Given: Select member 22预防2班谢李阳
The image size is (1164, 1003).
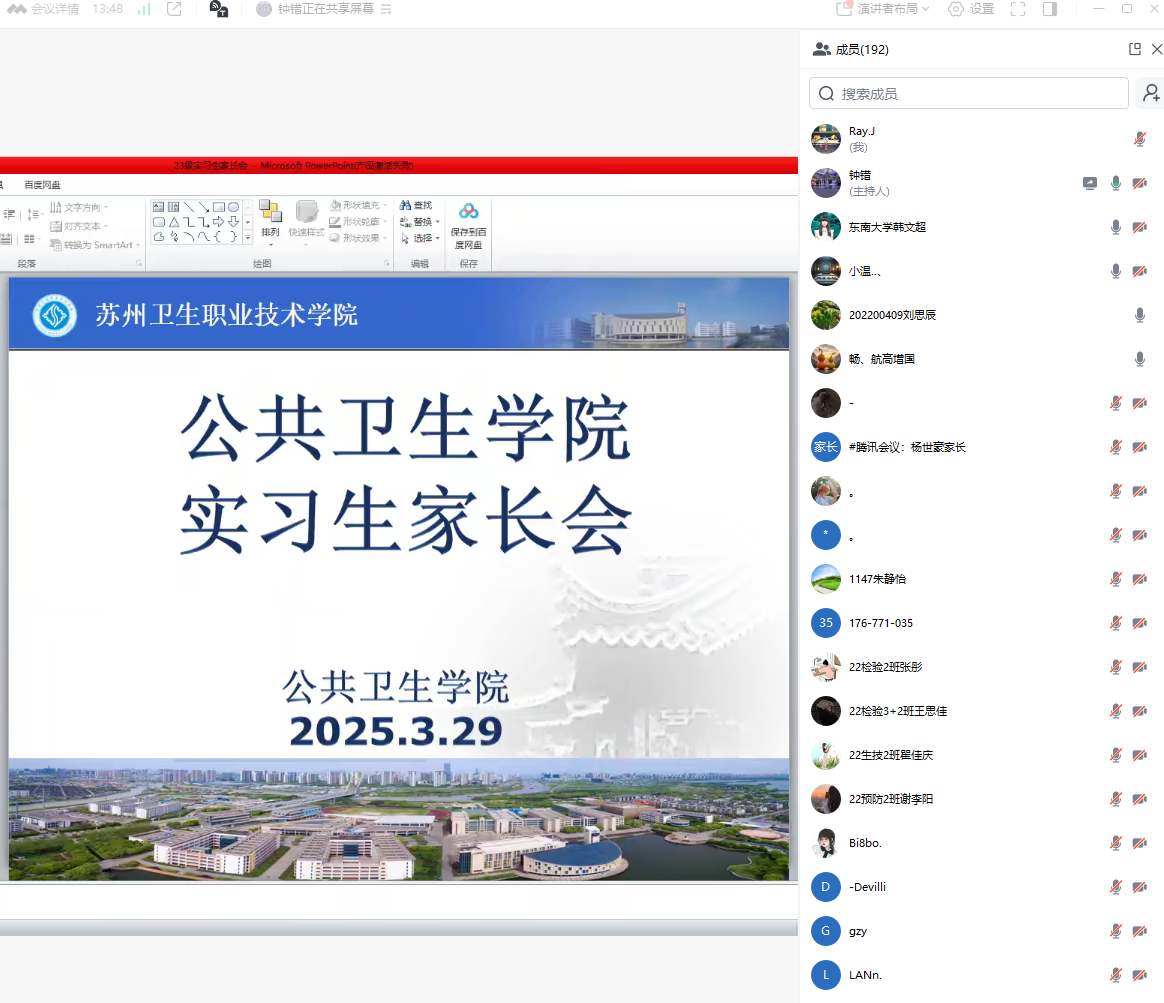Looking at the screenshot, I should coord(981,799).
